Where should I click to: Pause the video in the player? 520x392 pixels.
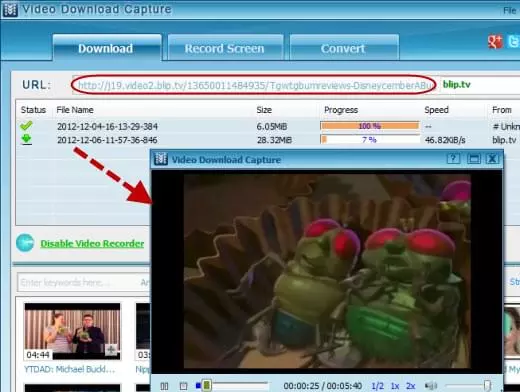coord(164,386)
